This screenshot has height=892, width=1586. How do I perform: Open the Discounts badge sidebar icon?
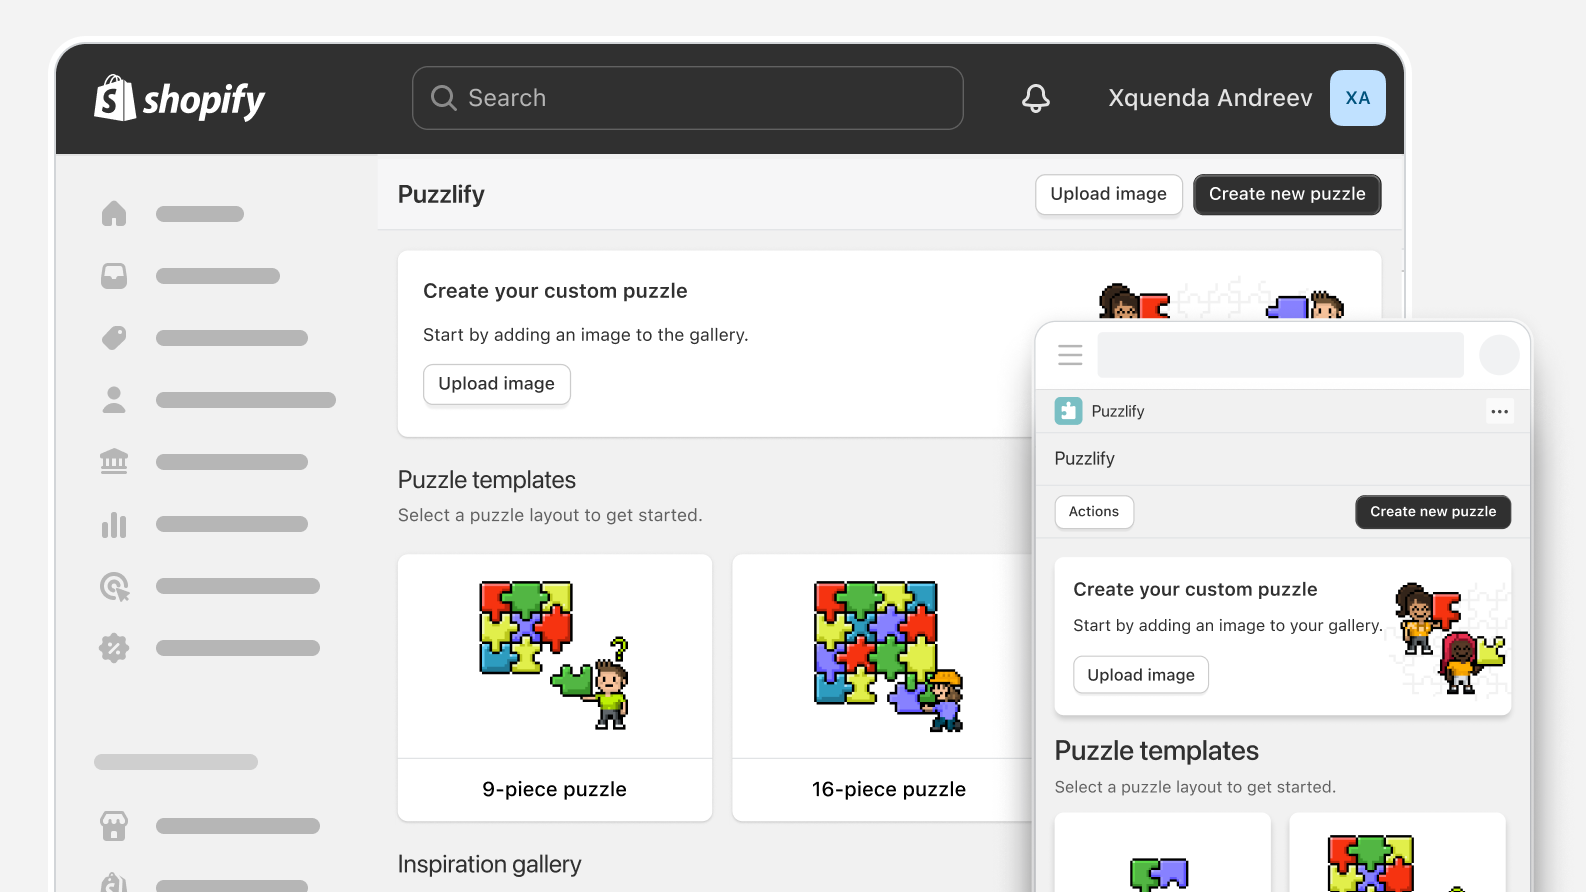point(114,648)
